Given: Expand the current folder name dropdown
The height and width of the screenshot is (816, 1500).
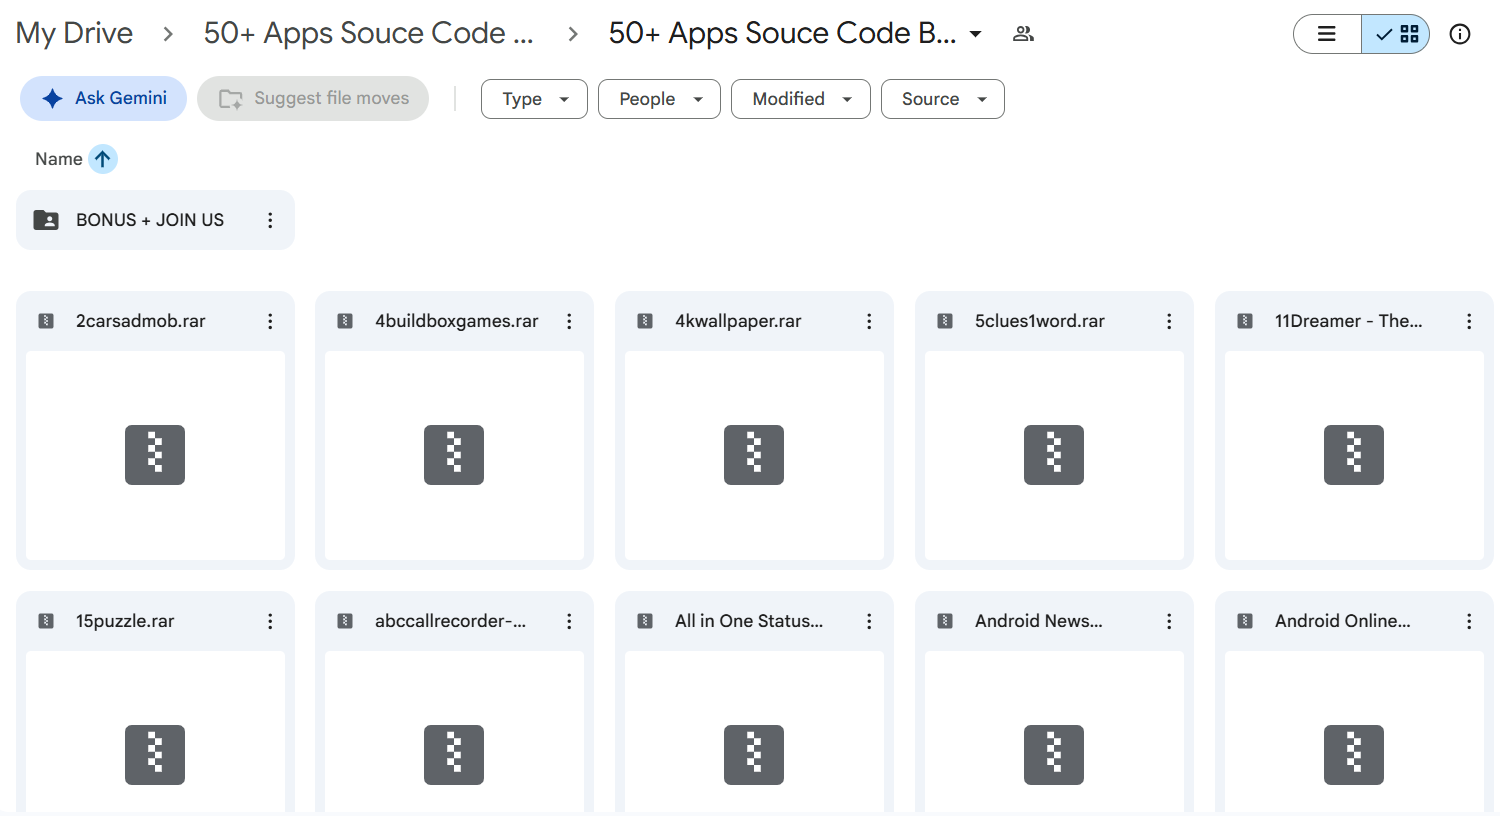Looking at the screenshot, I should coord(975,34).
